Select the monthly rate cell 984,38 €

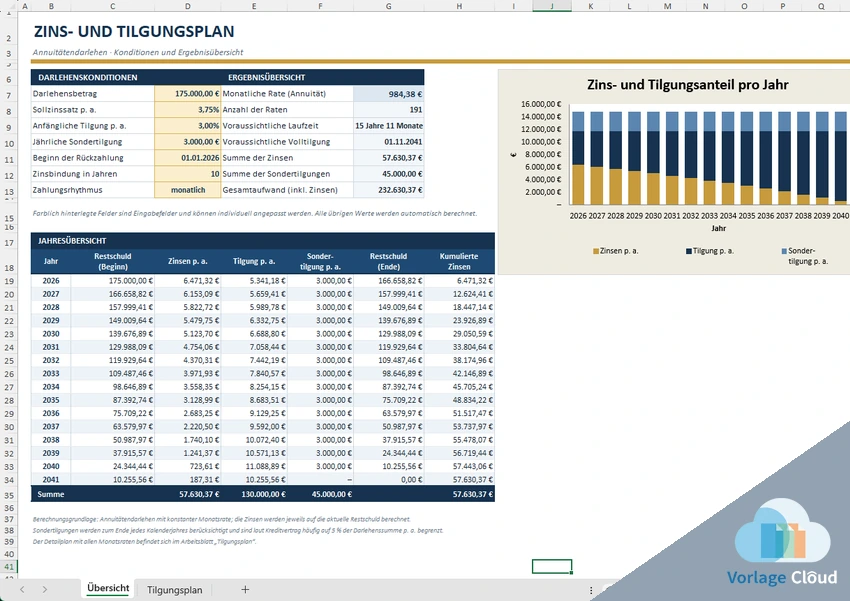(x=389, y=94)
